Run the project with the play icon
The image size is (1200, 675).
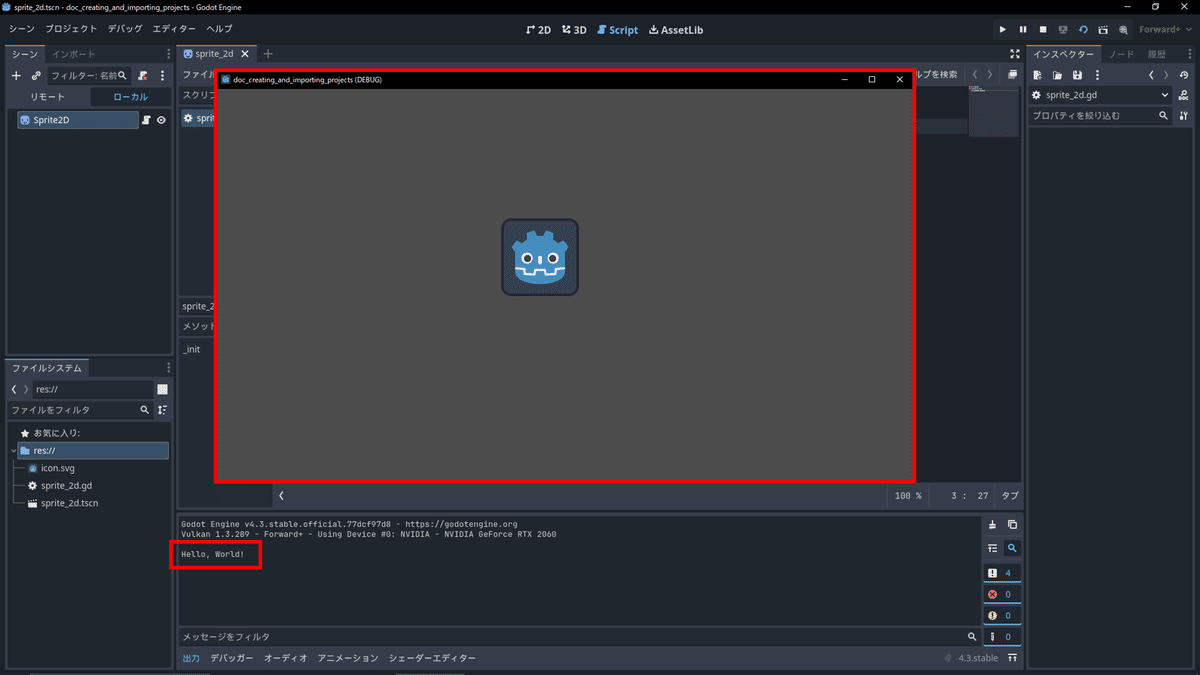click(1003, 30)
